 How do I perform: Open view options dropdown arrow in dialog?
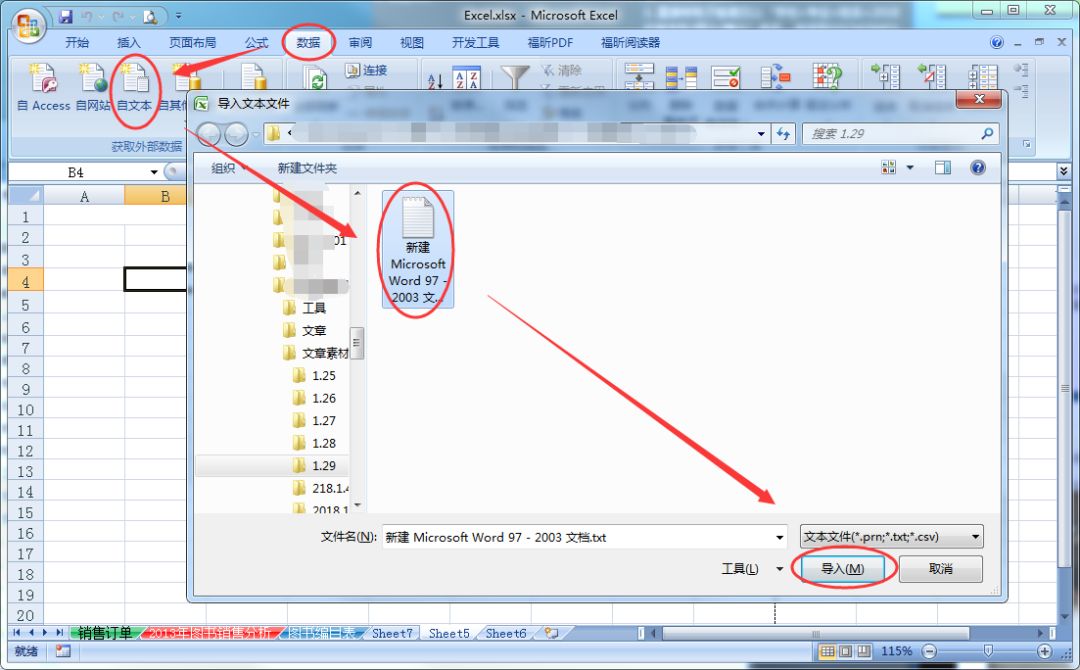[x=910, y=167]
